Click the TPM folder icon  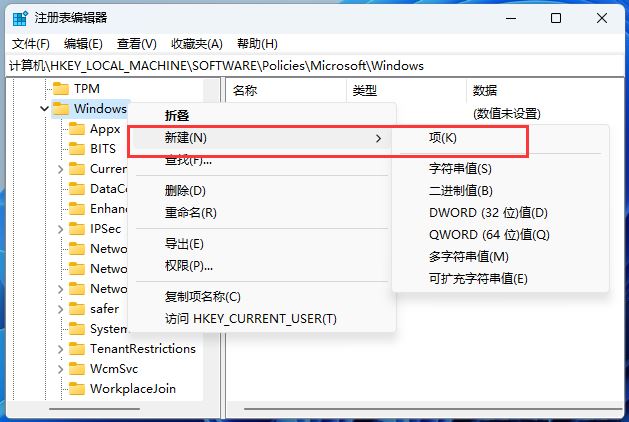(x=60, y=89)
